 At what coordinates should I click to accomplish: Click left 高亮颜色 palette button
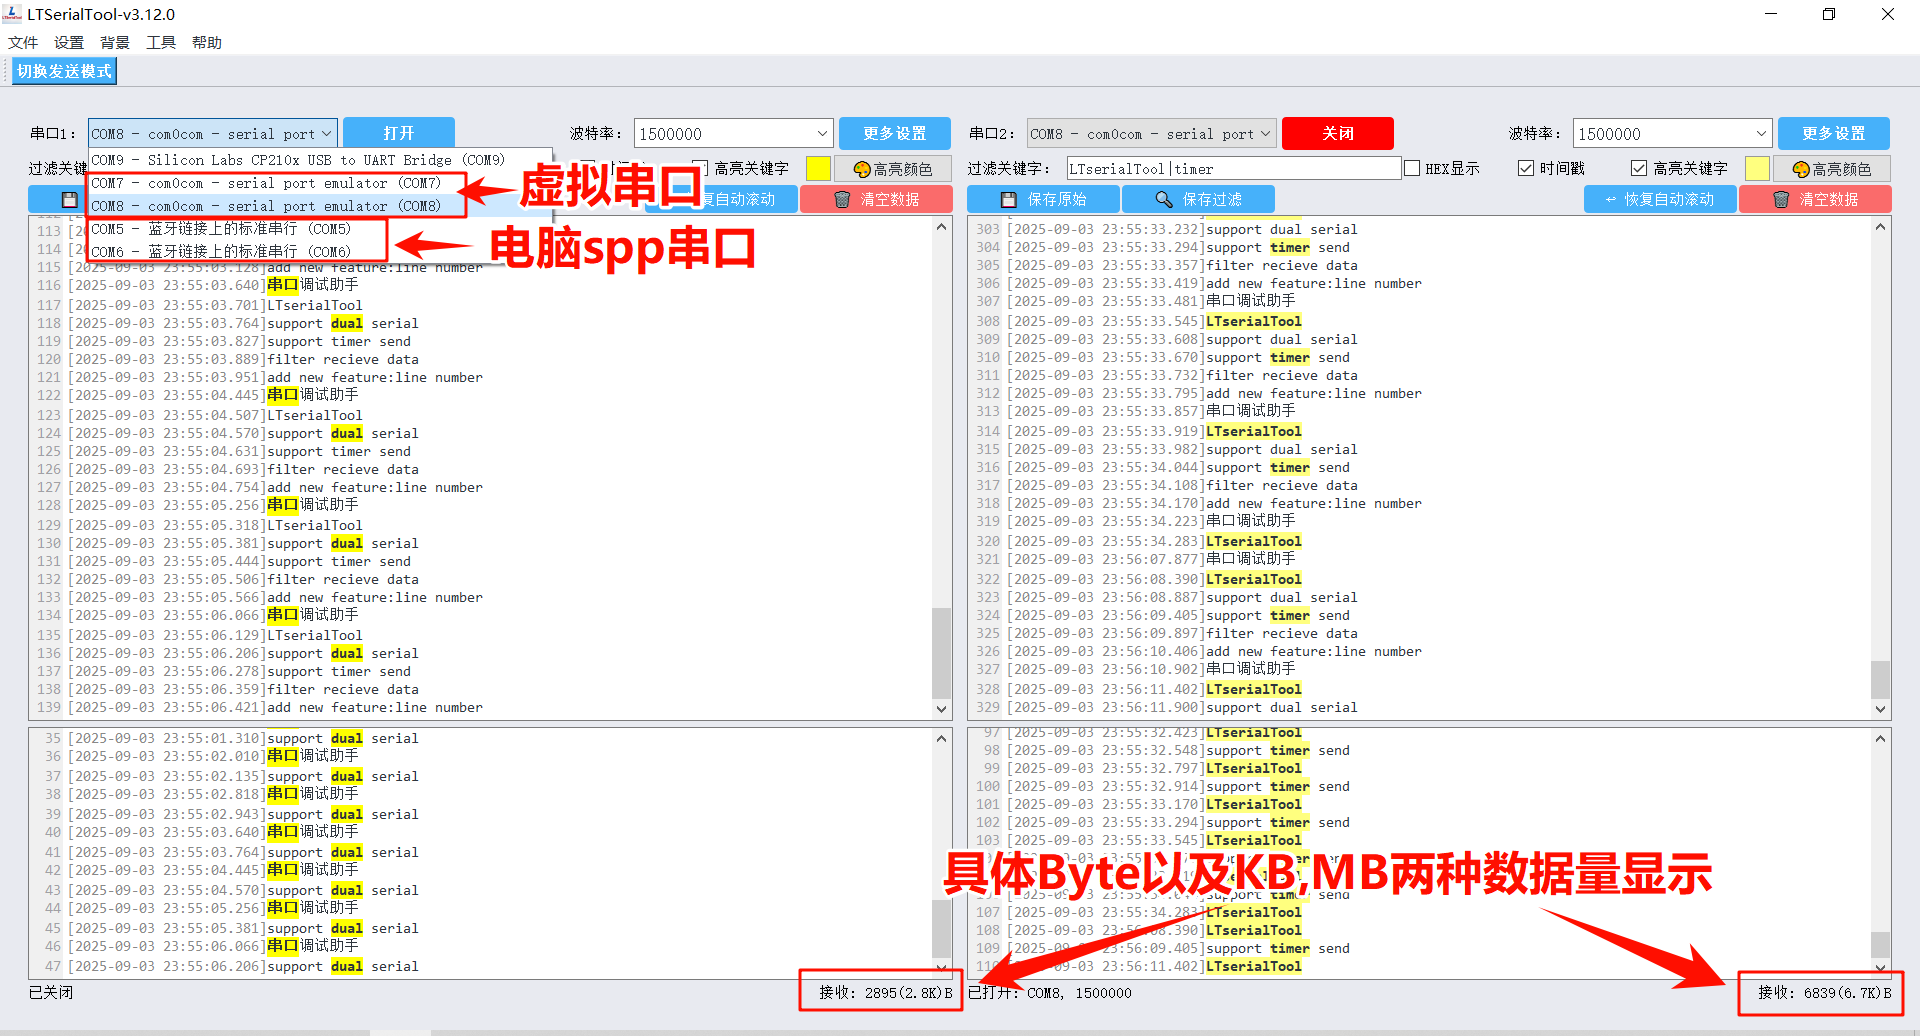893,169
